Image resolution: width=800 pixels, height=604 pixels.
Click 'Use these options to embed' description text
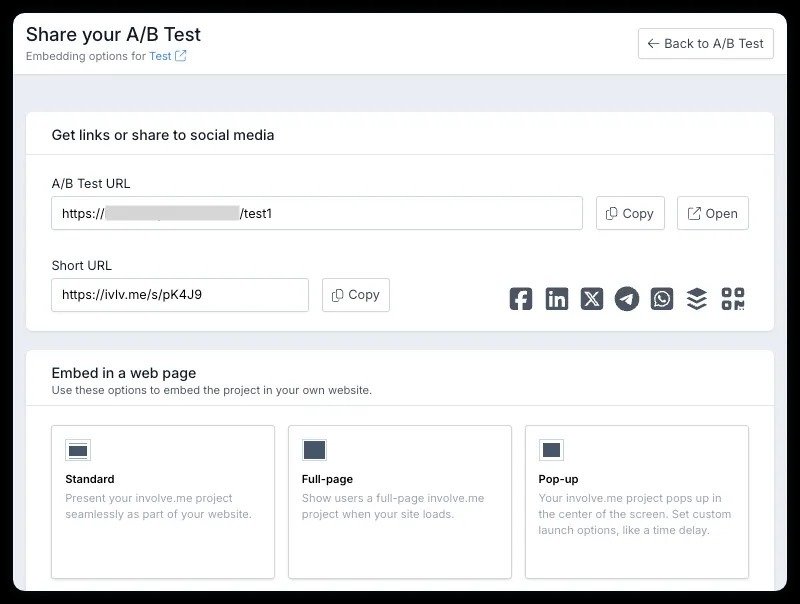tap(212, 390)
